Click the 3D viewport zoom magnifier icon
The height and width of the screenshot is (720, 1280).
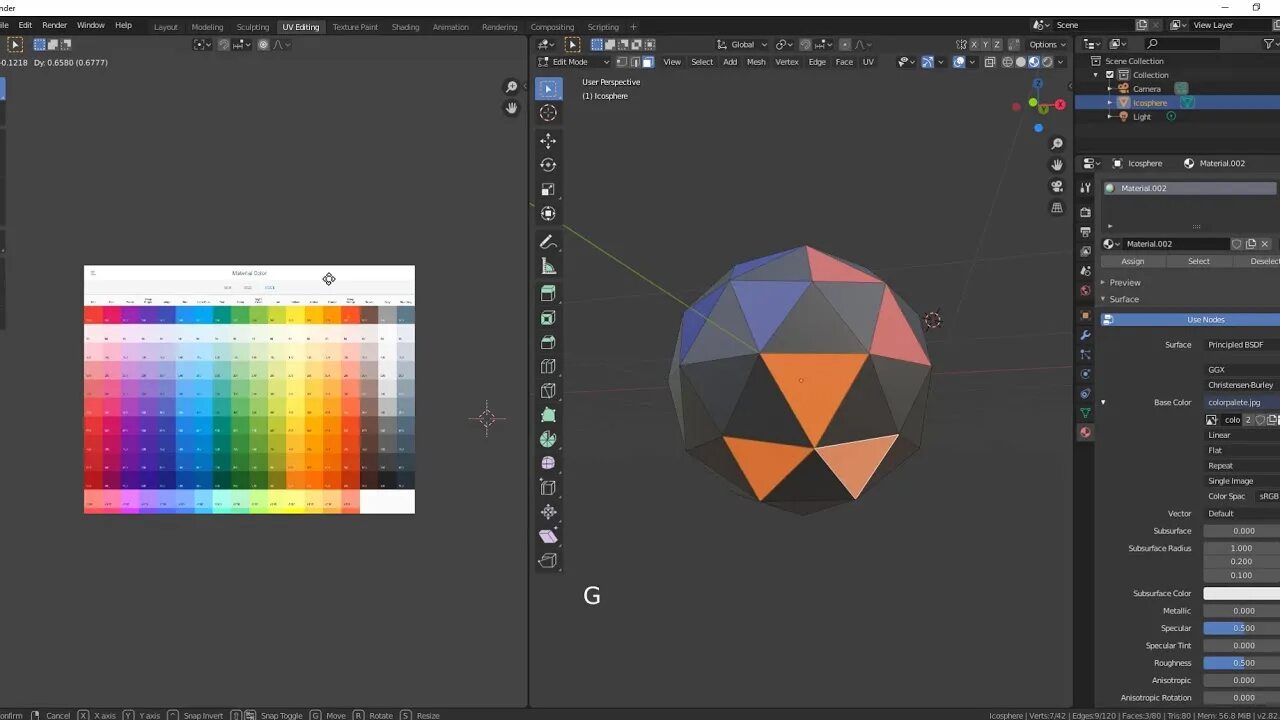(x=1057, y=144)
